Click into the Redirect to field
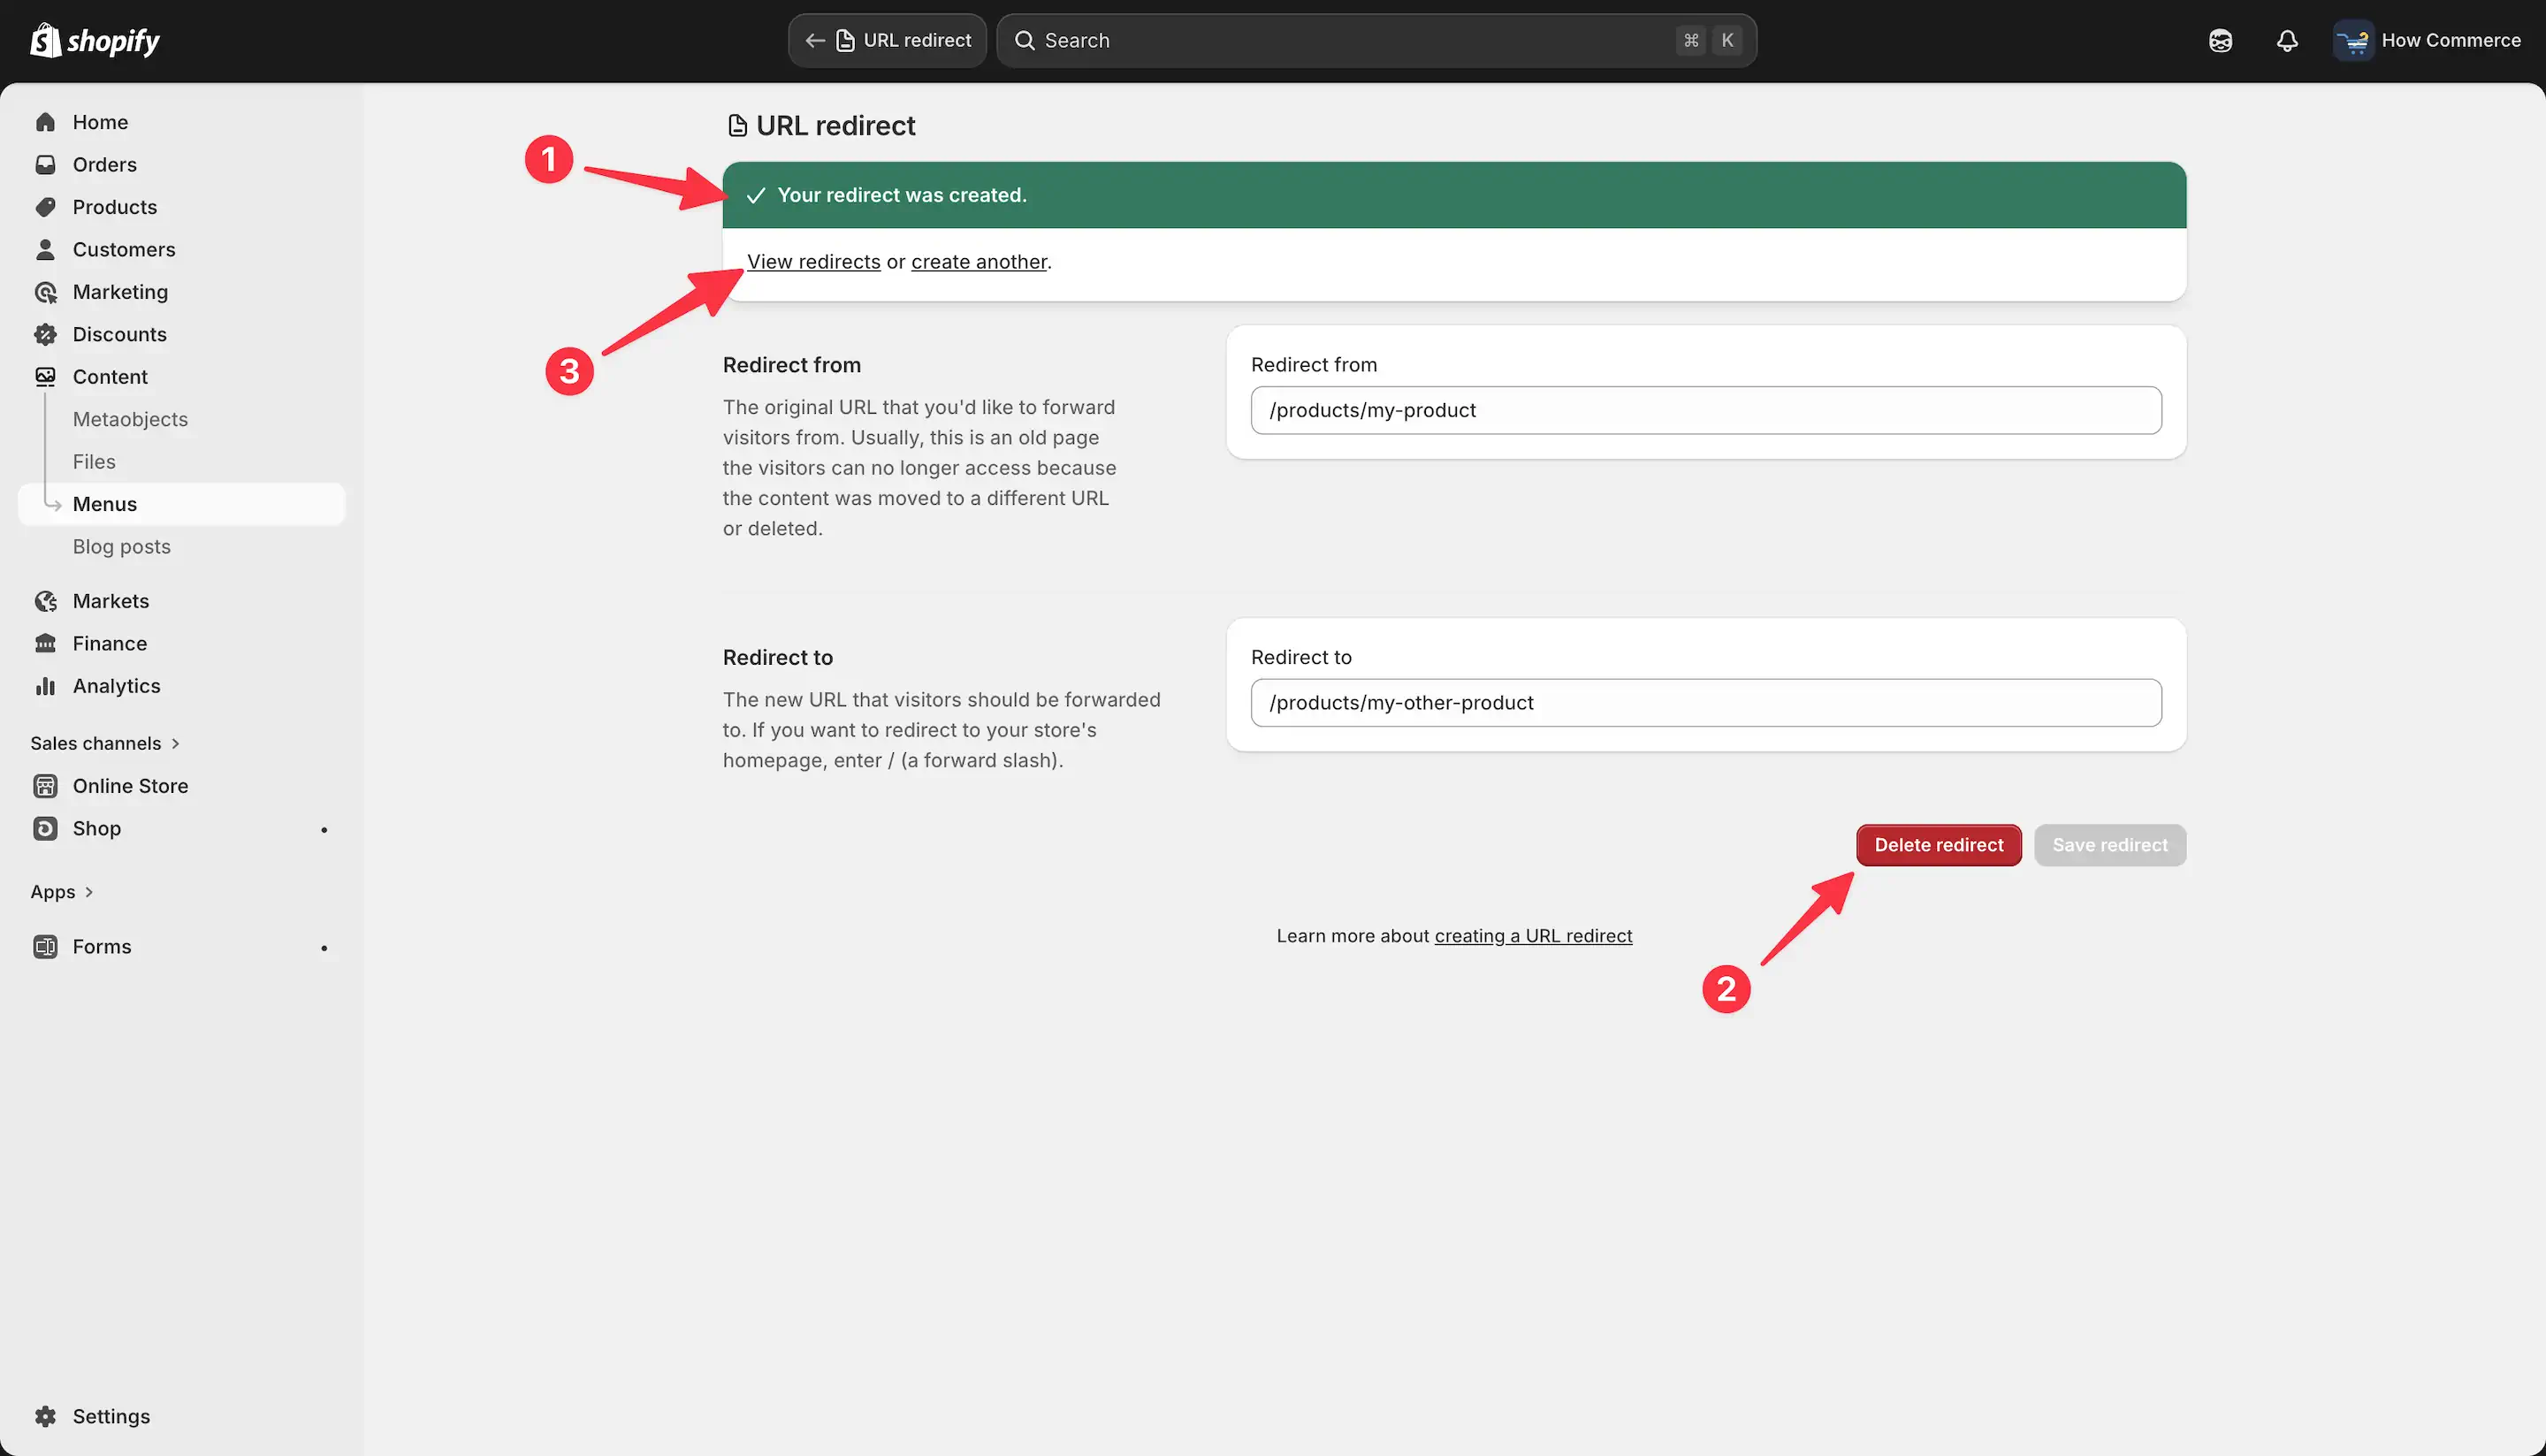Image resolution: width=2546 pixels, height=1456 pixels. point(1706,703)
